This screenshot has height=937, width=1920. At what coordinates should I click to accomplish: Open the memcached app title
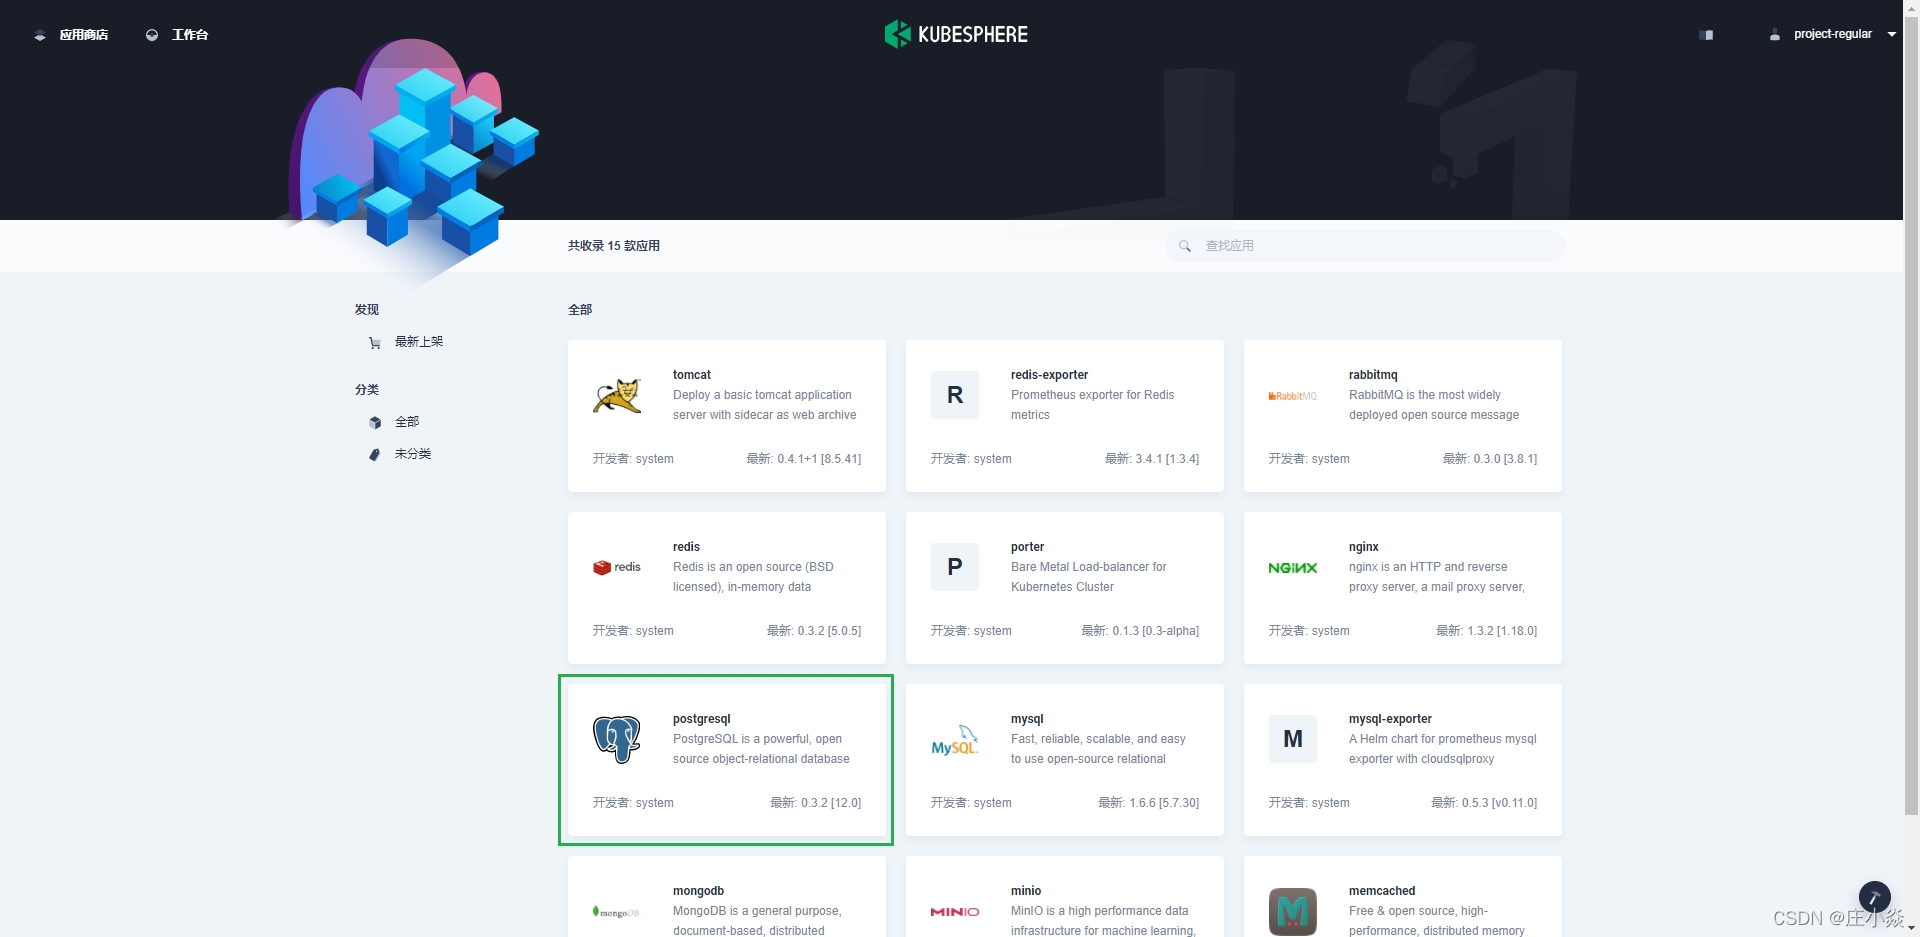[1382, 891]
